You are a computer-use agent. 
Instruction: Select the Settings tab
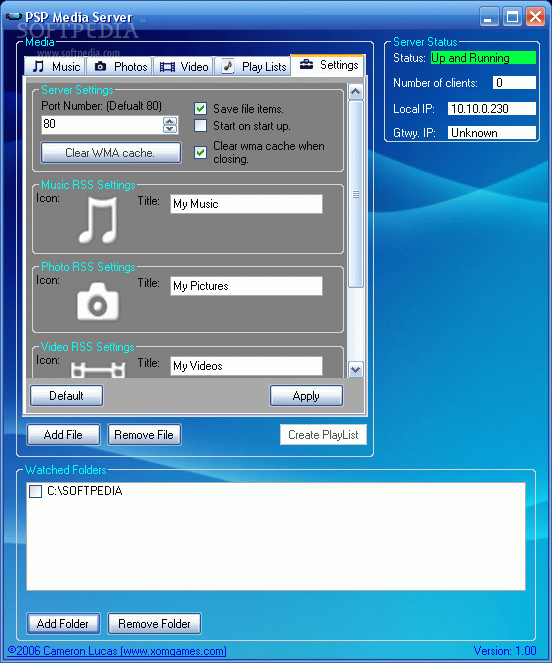click(328, 65)
